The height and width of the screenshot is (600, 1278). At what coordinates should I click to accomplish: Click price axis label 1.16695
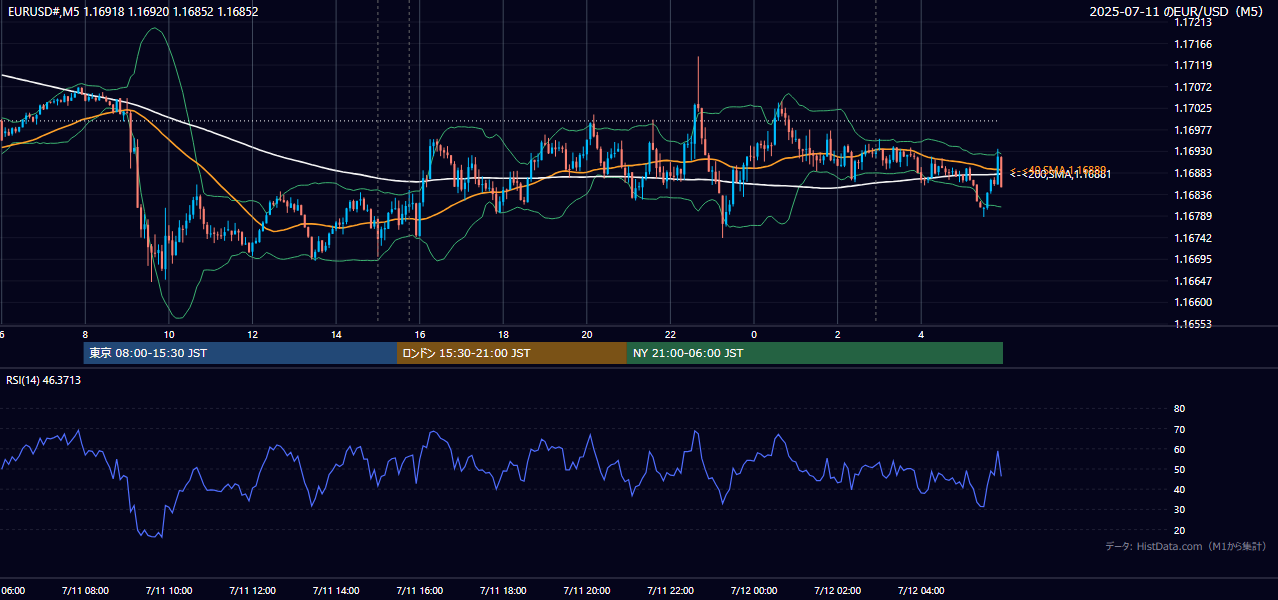pos(1193,259)
